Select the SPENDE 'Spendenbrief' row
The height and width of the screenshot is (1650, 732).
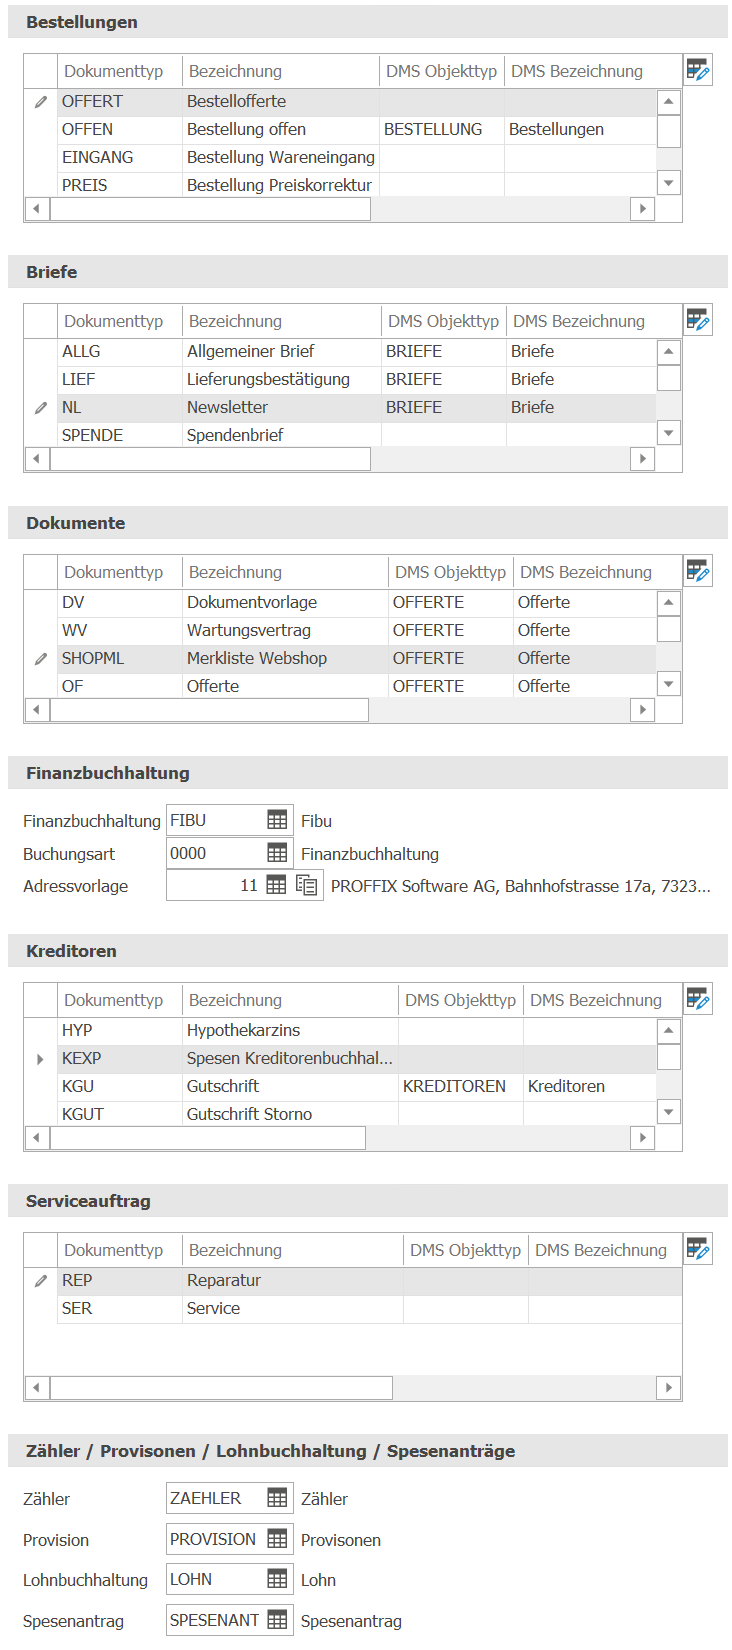[x=357, y=435]
